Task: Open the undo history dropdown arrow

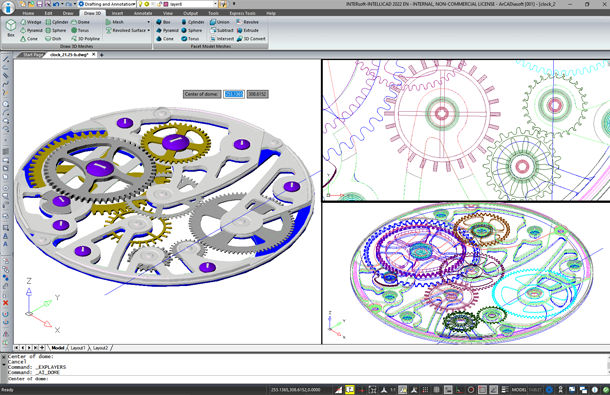Action: pos(61,4)
